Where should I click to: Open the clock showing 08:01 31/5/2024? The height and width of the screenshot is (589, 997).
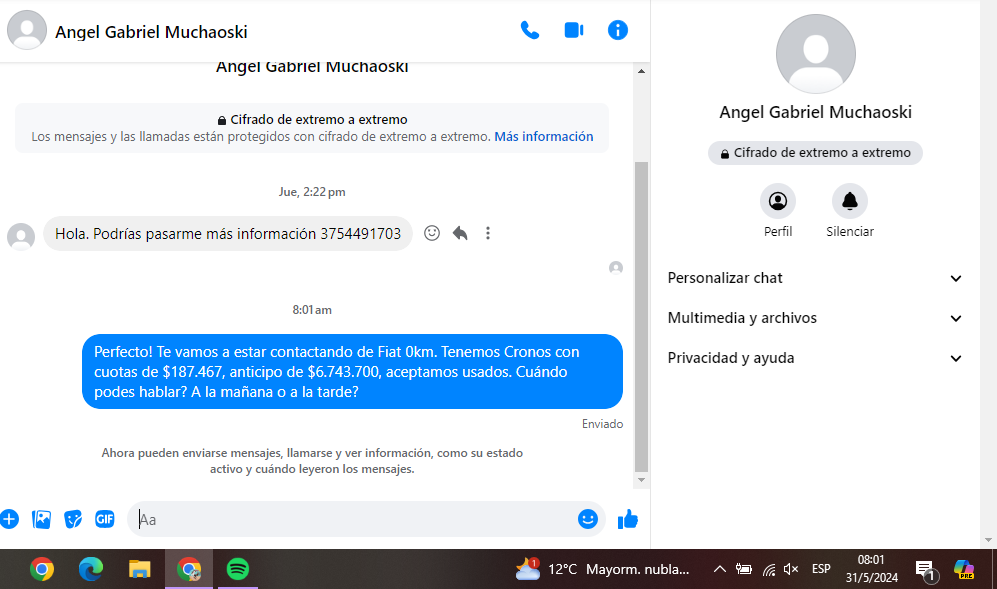[x=871, y=569]
